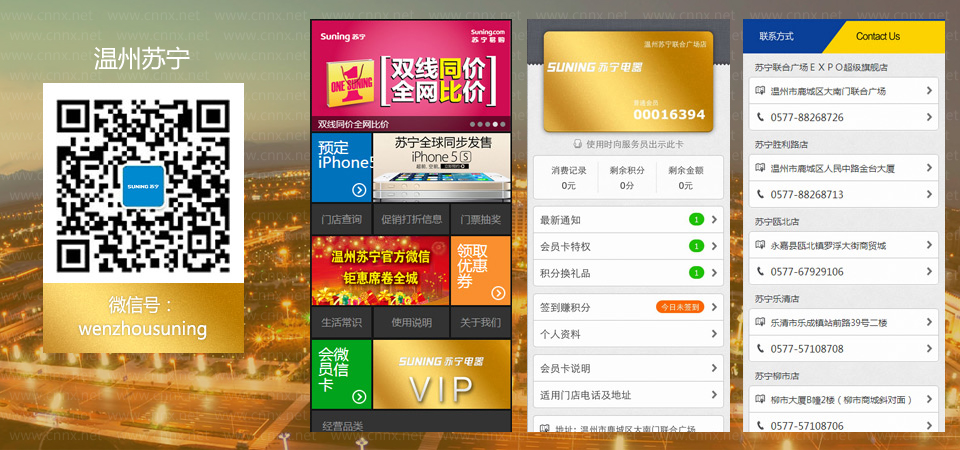Open 使用说明 menu item
Image resolution: width=960 pixels, height=450 pixels.
pos(411,323)
